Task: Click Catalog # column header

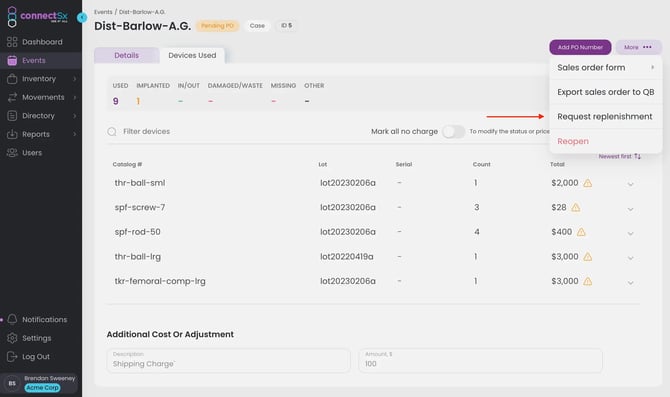Action: pos(127,165)
